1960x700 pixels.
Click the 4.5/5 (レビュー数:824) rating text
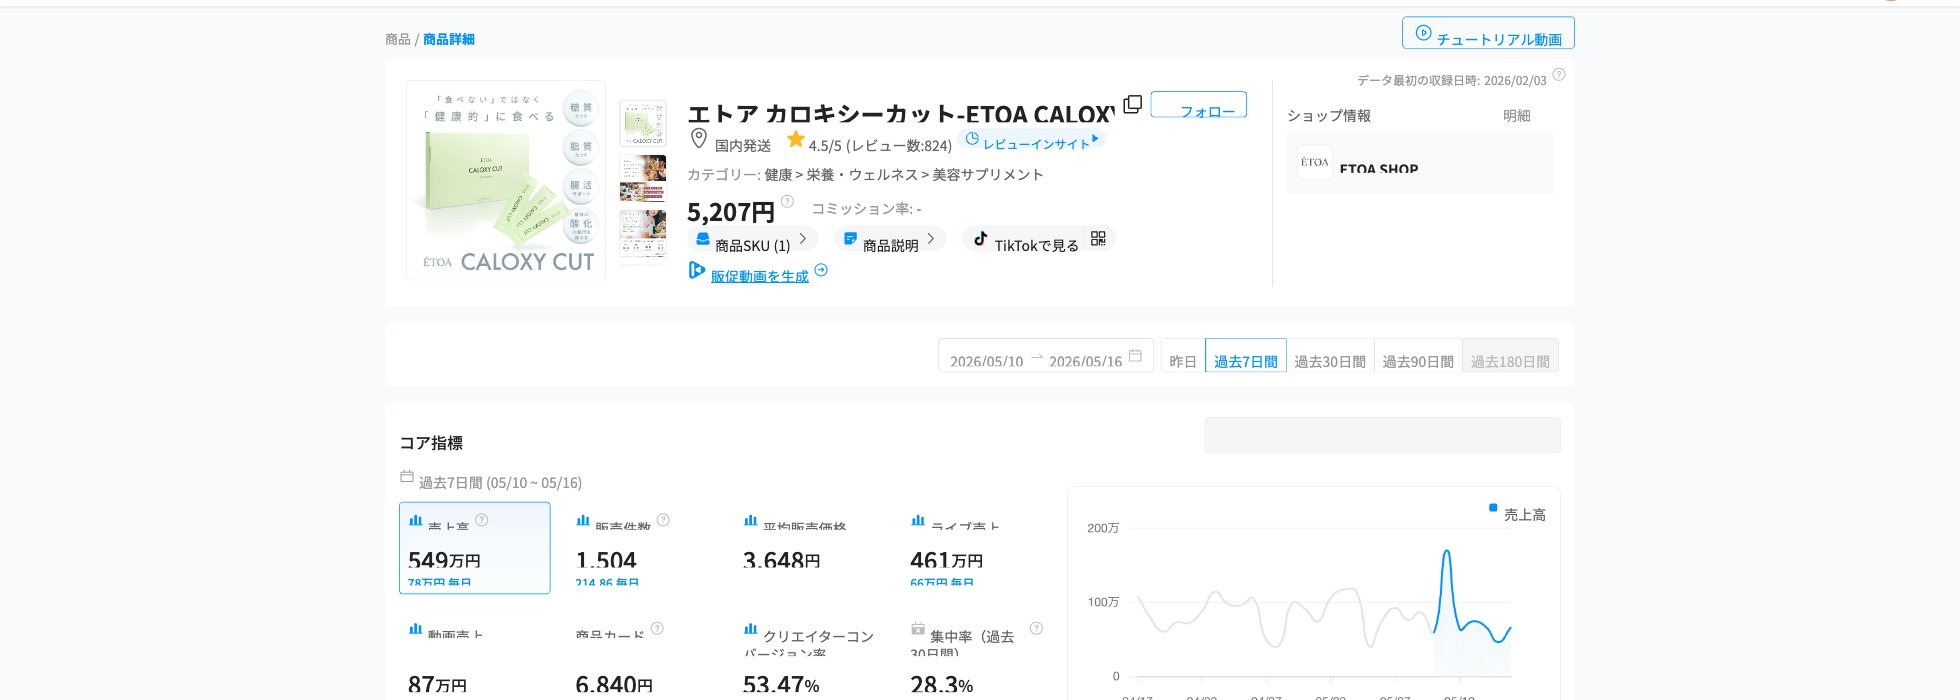pyautogui.click(x=880, y=145)
